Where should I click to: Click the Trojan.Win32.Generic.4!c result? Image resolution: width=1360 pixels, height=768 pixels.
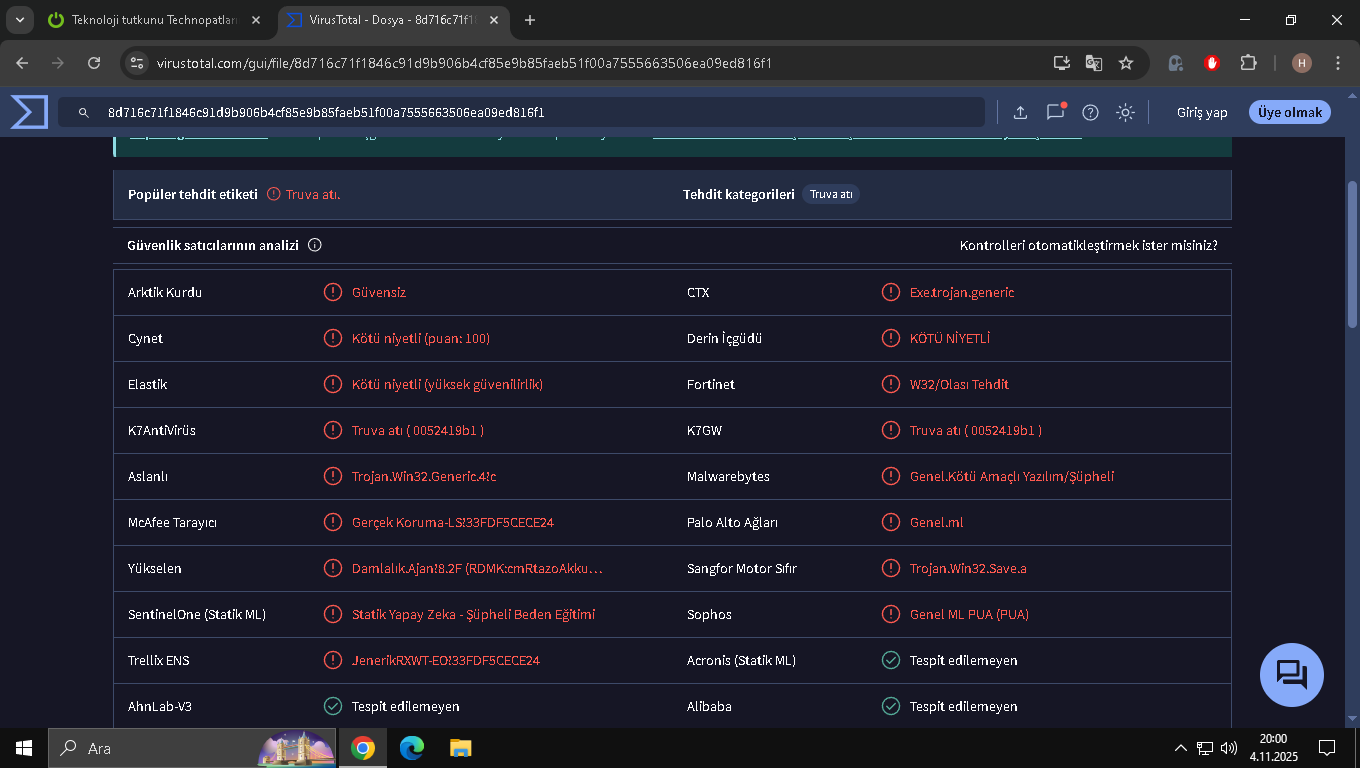coord(424,476)
